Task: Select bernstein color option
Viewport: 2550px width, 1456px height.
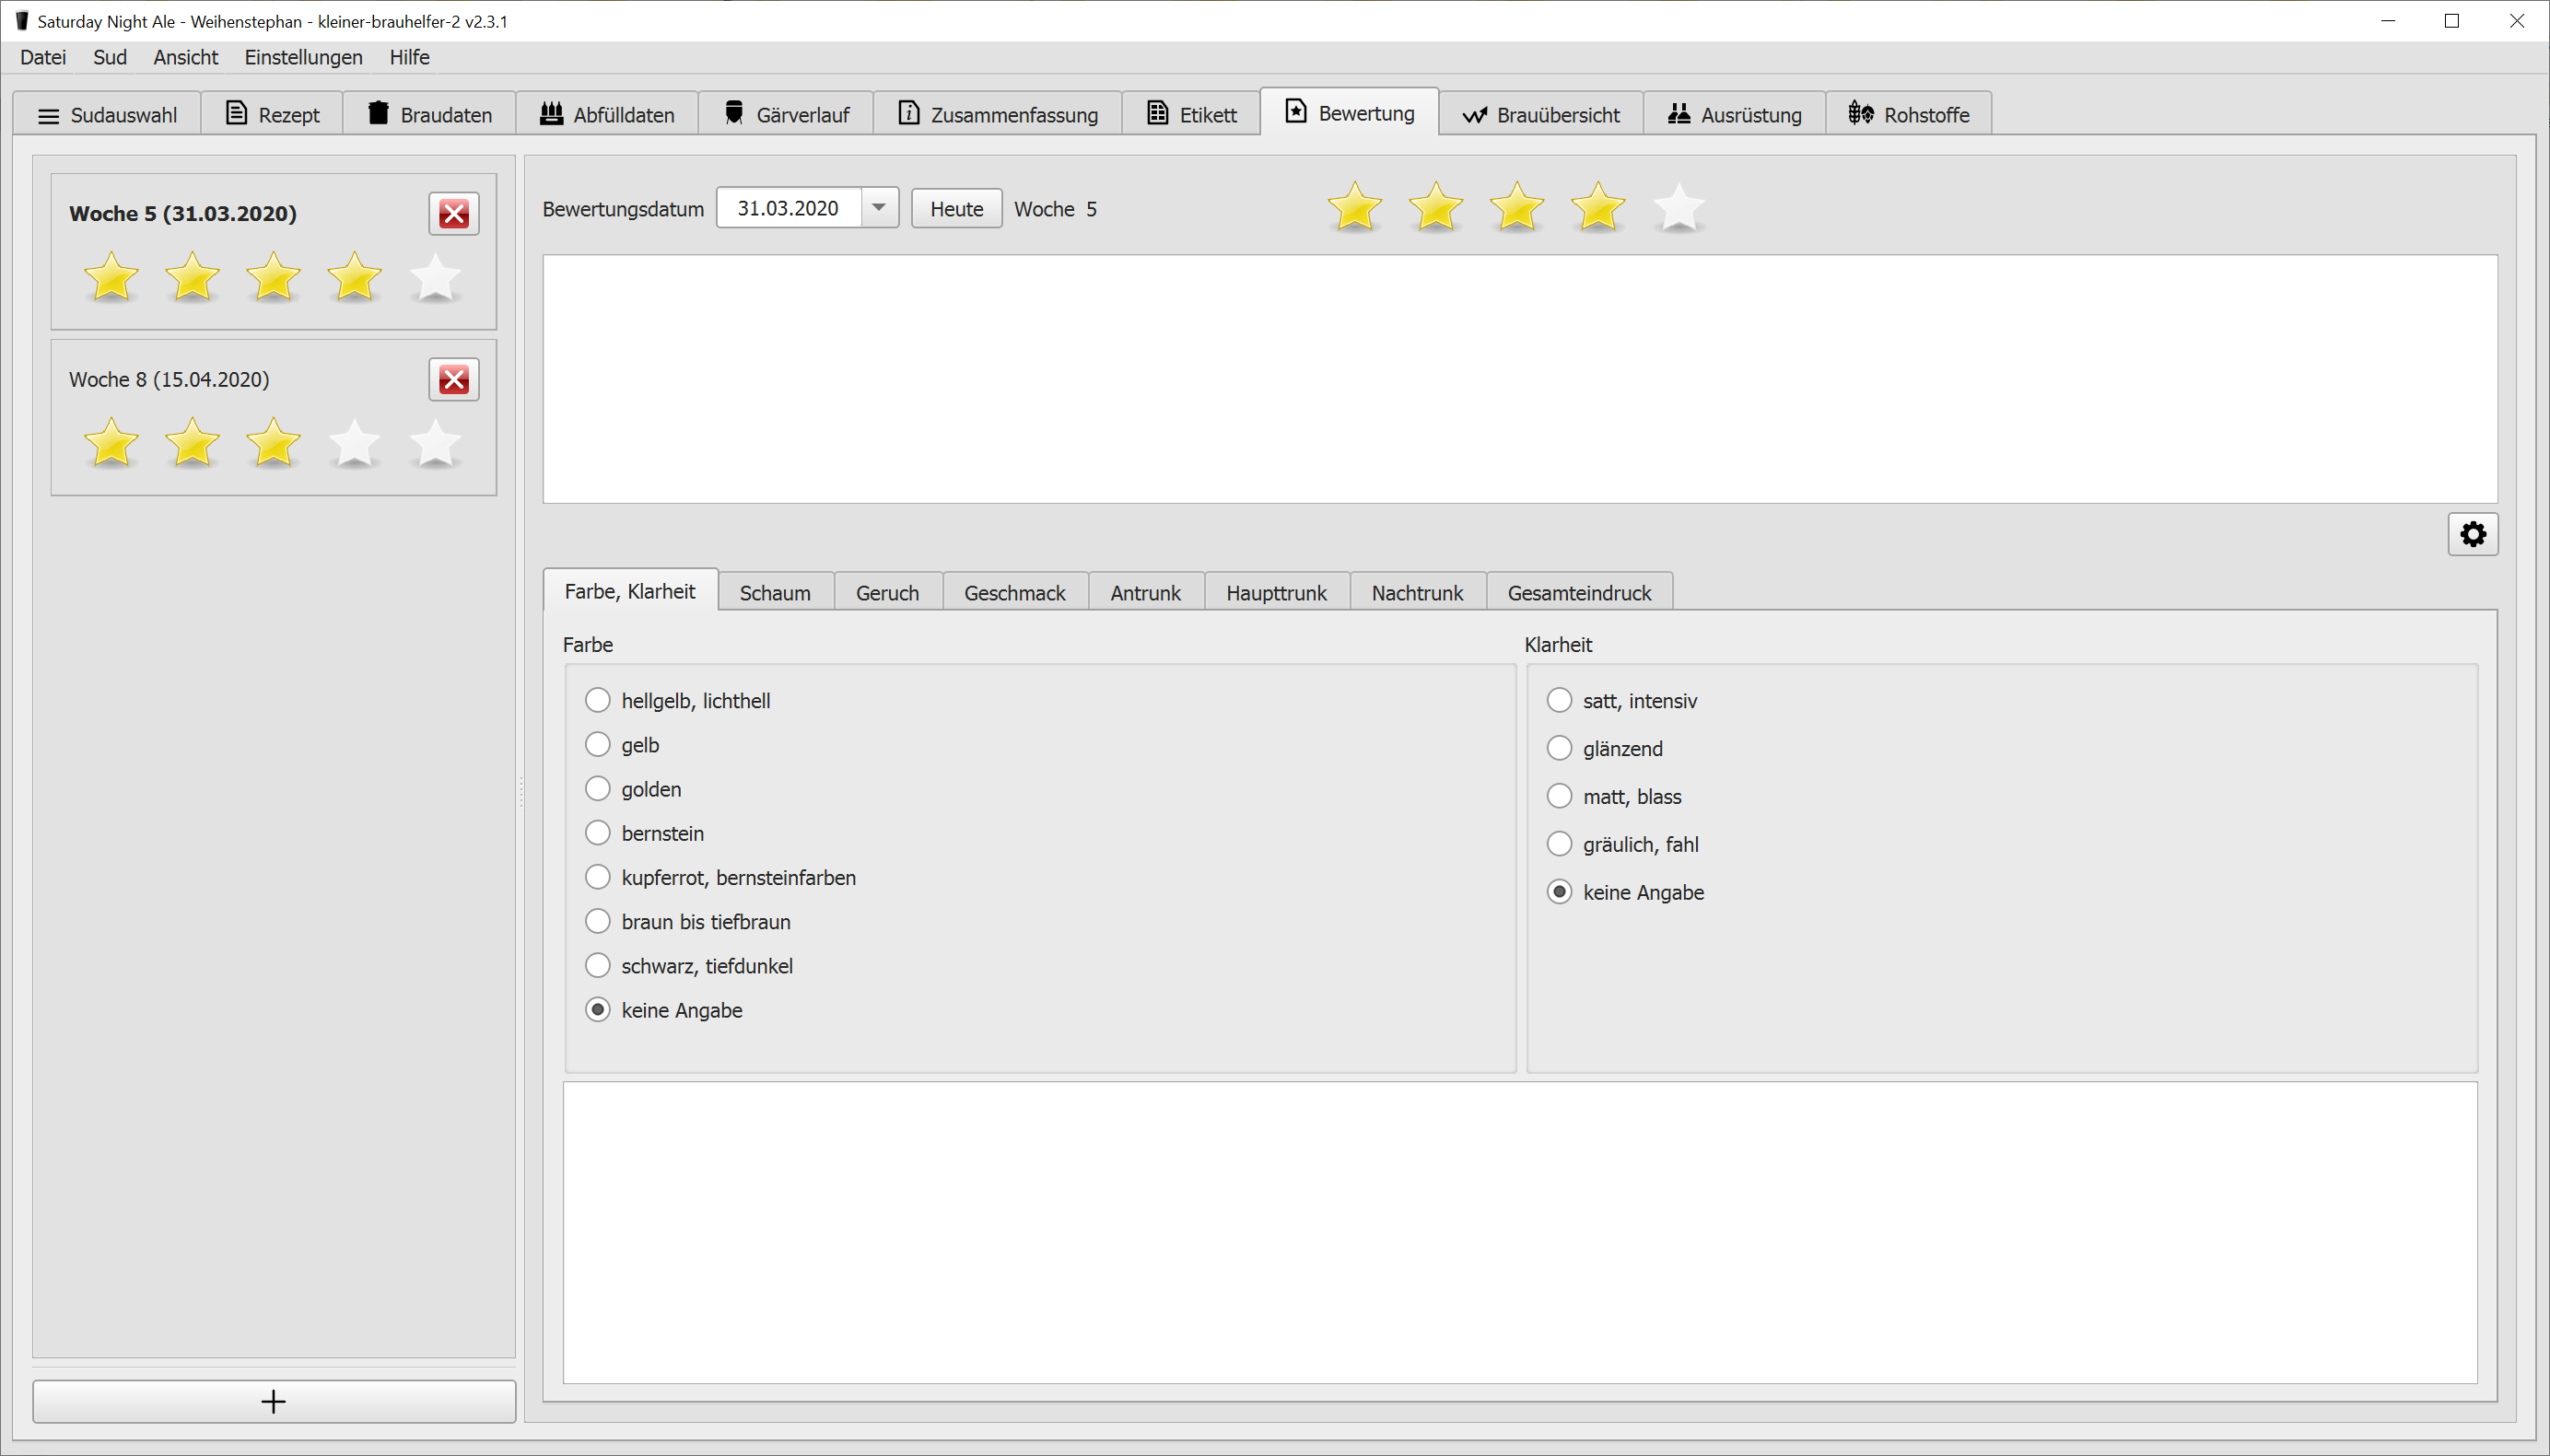Action: click(x=598, y=833)
